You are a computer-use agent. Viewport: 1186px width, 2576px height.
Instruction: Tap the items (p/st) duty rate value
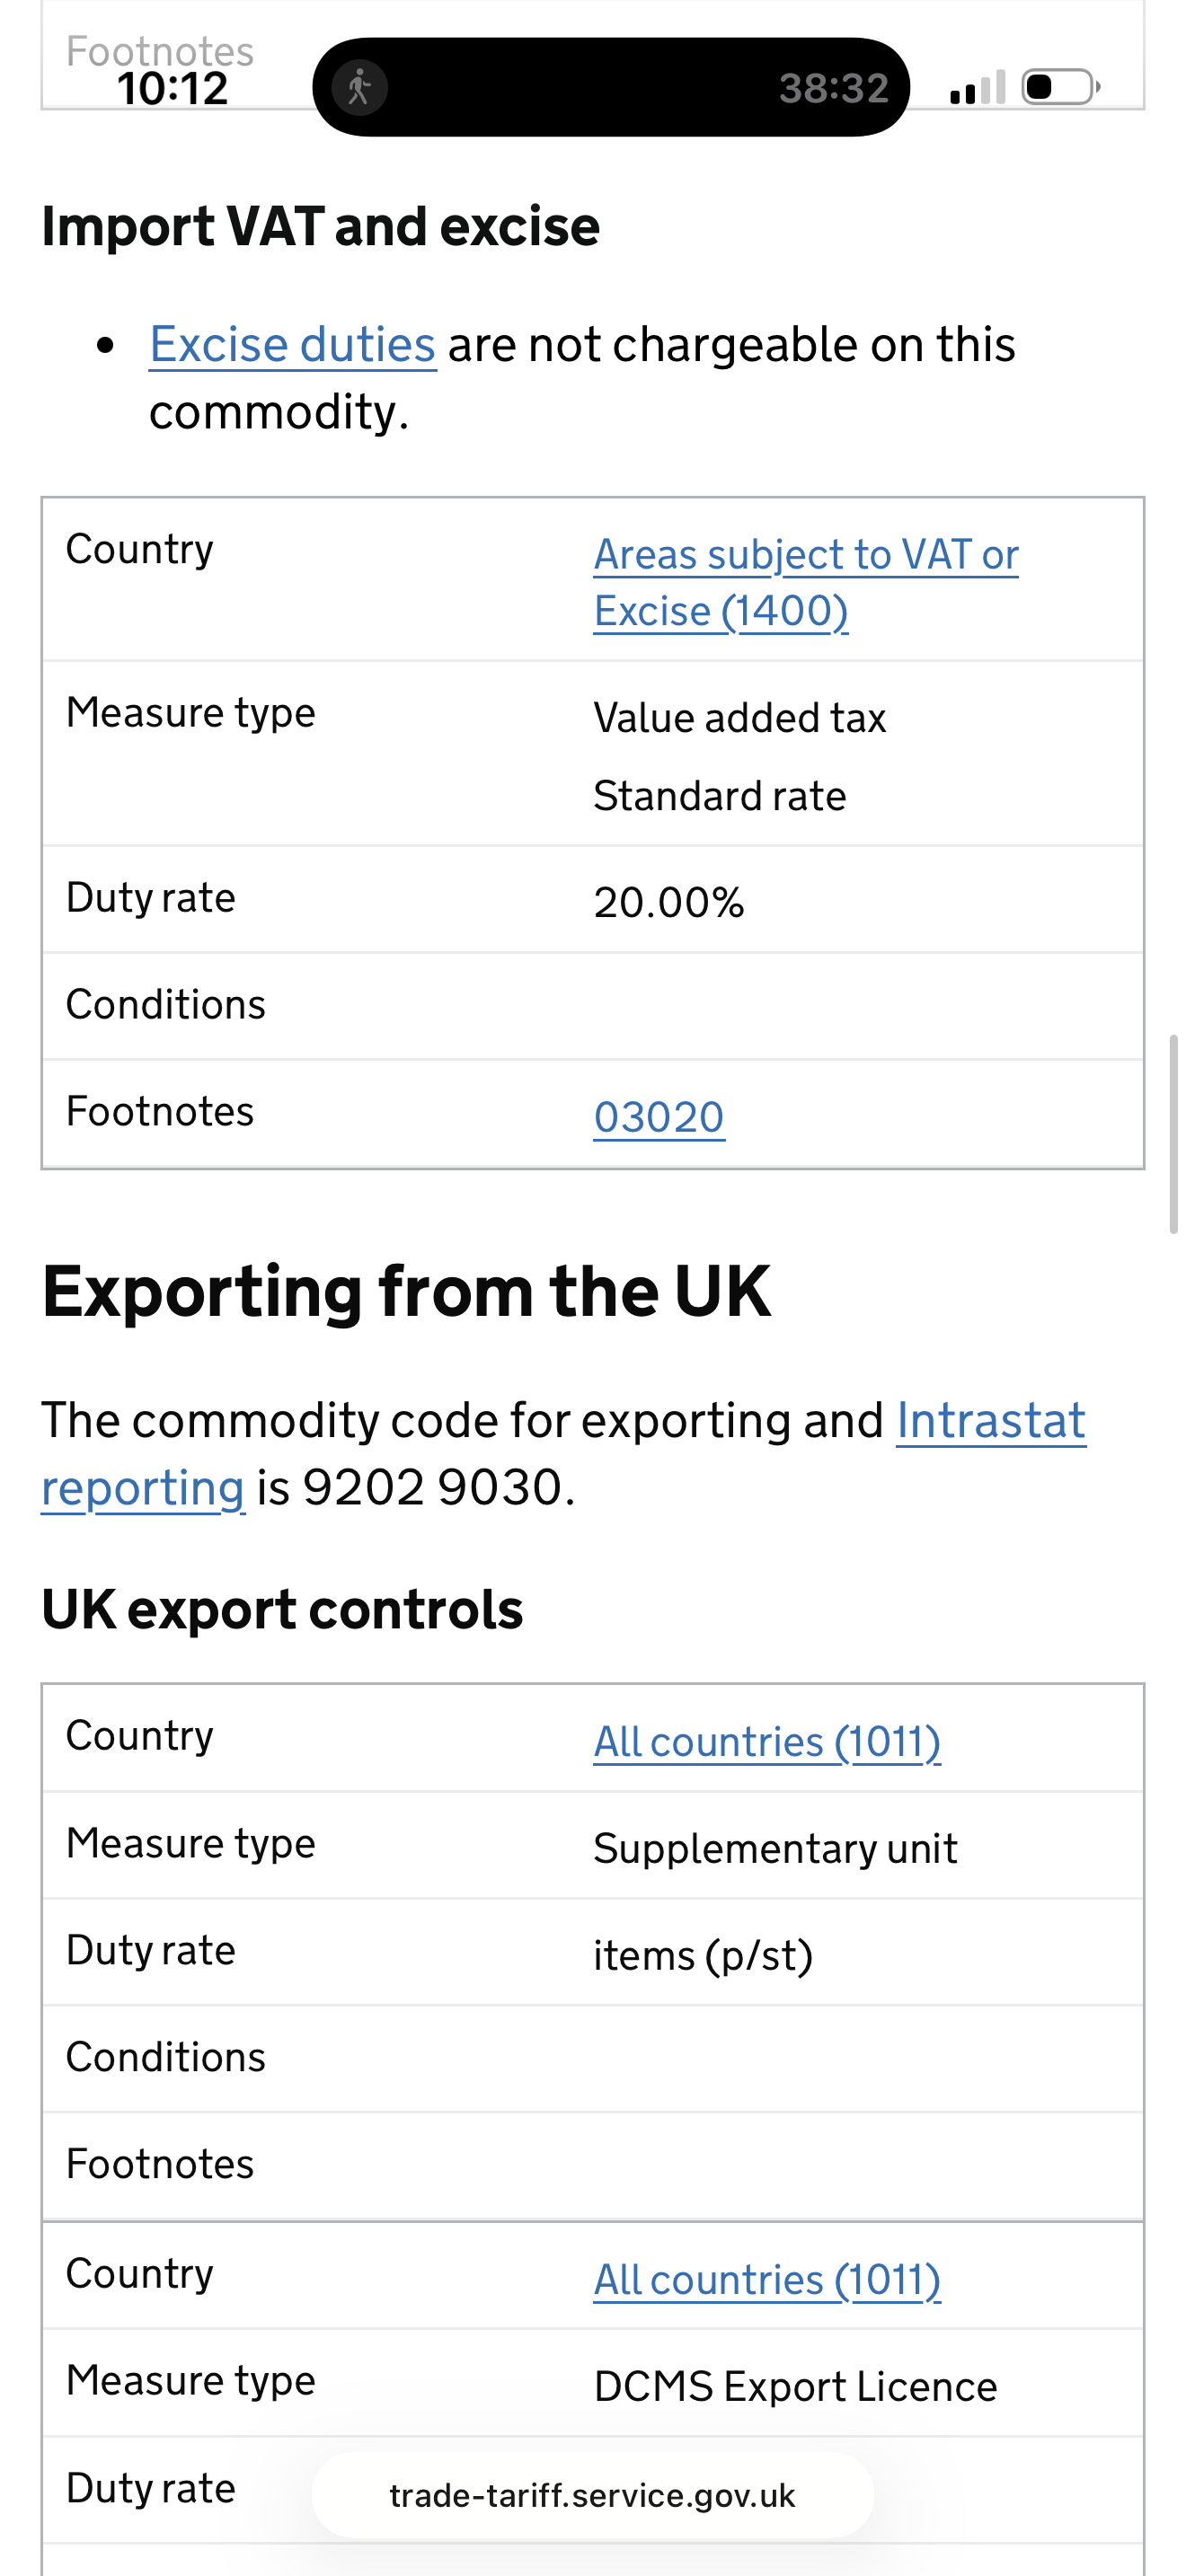coord(703,1955)
